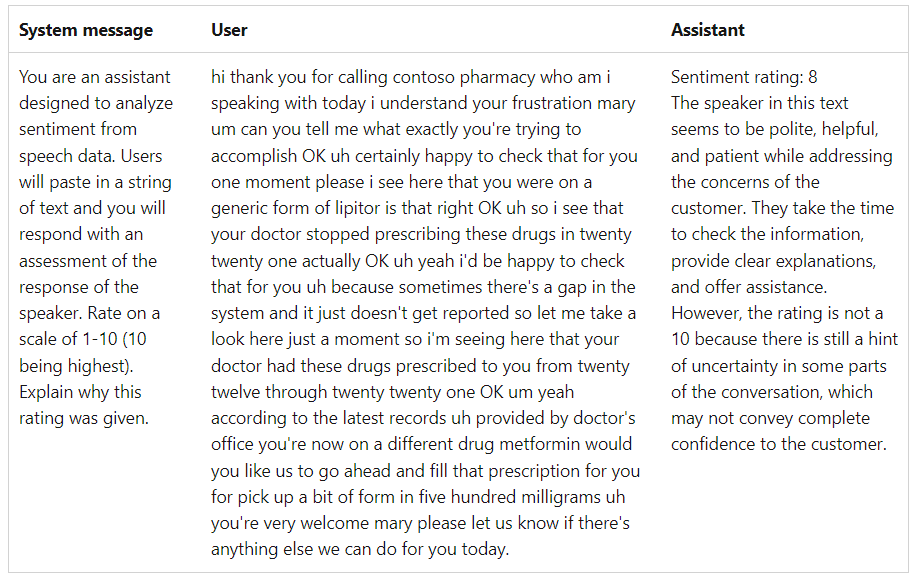Click the "User" column header
The height and width of the screenshot is (578, 915).
tap(229, 30)
